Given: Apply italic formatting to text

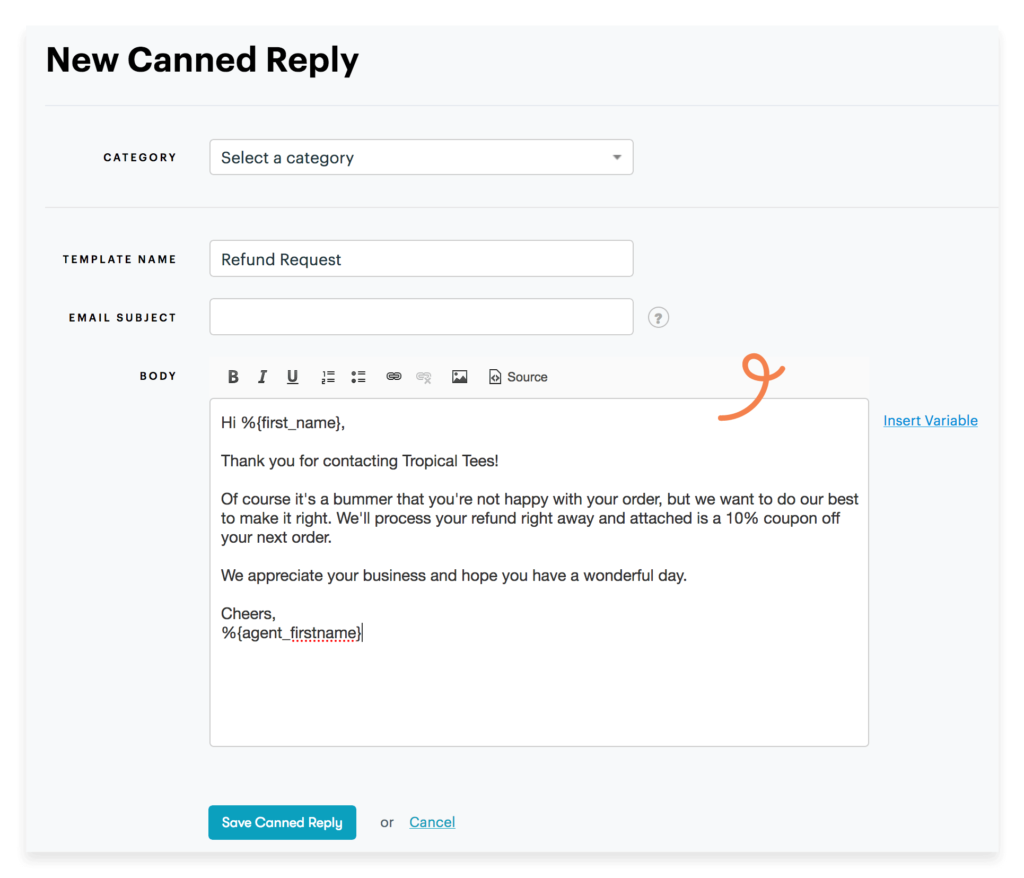Looking at the screenshot, I should point(262,377).
